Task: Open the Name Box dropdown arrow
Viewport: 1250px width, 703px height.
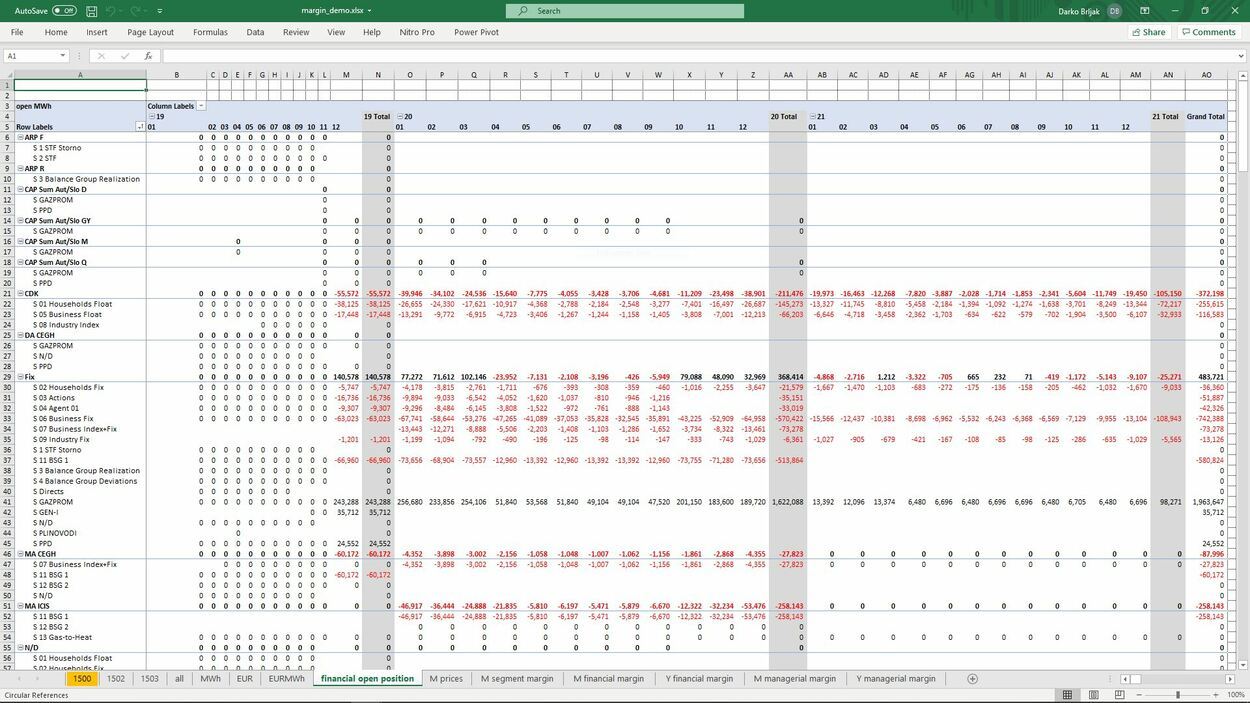Action: pyautogui.click(x=63, y=56)
